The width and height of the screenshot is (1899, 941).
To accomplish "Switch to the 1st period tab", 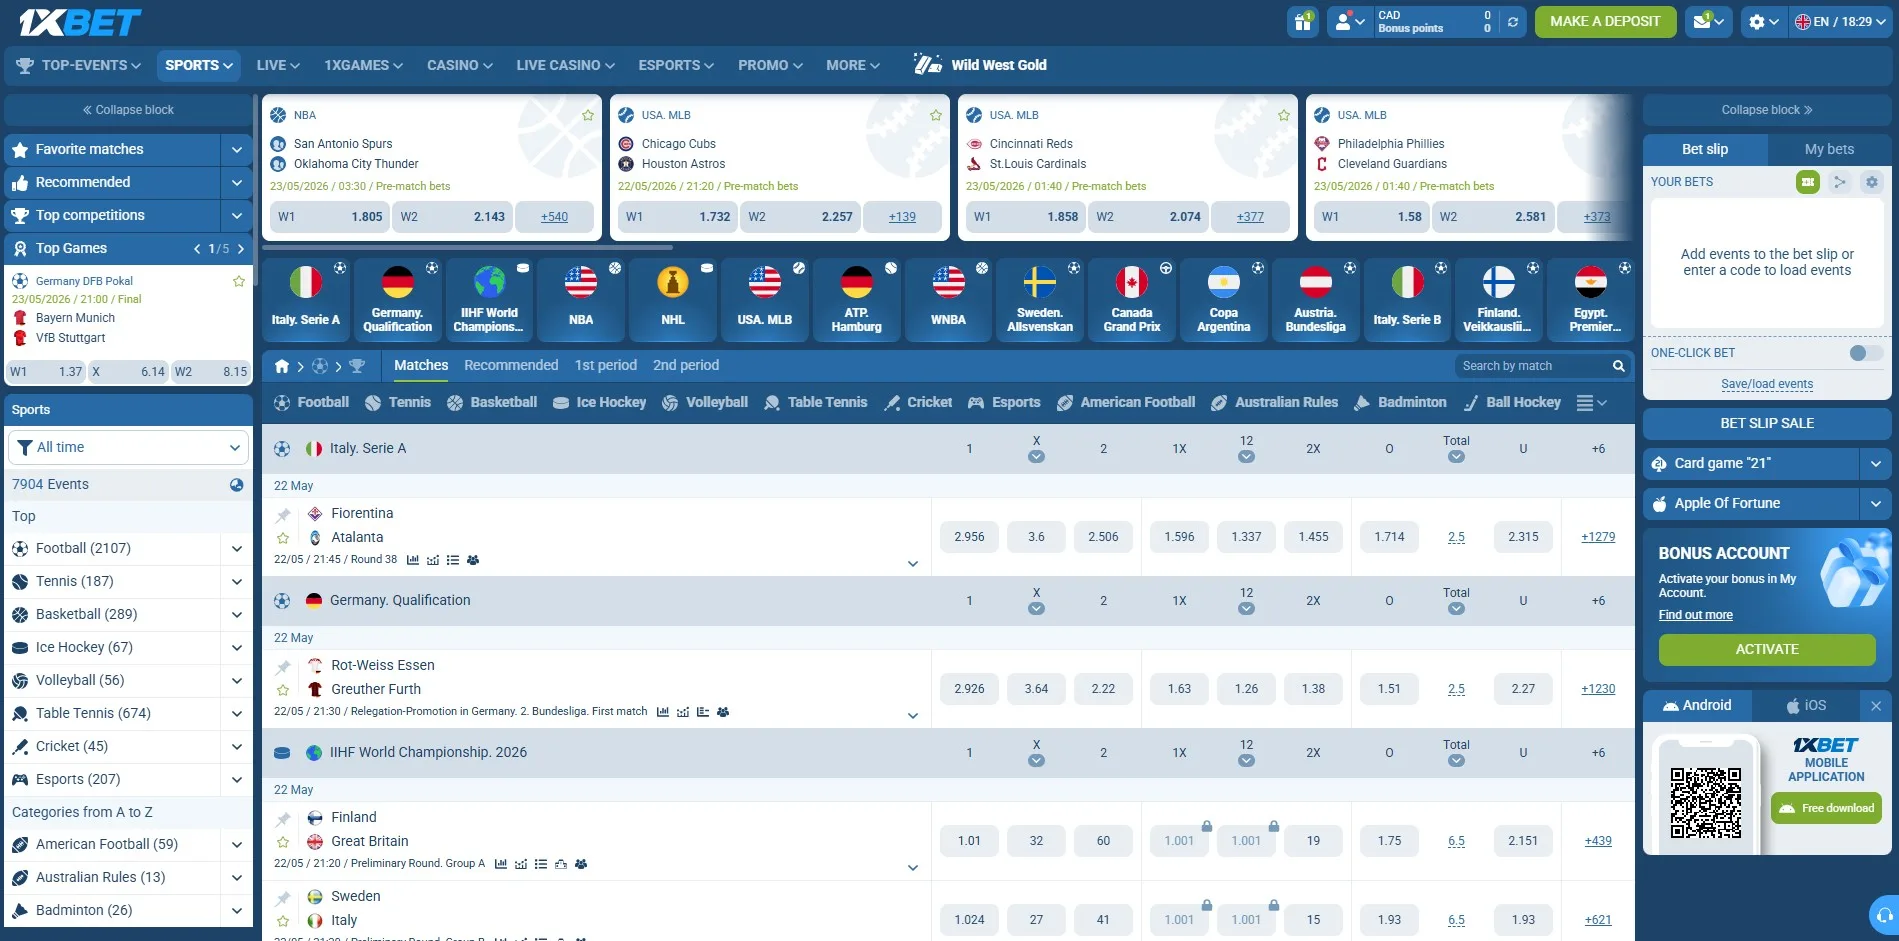I will 605,366.
